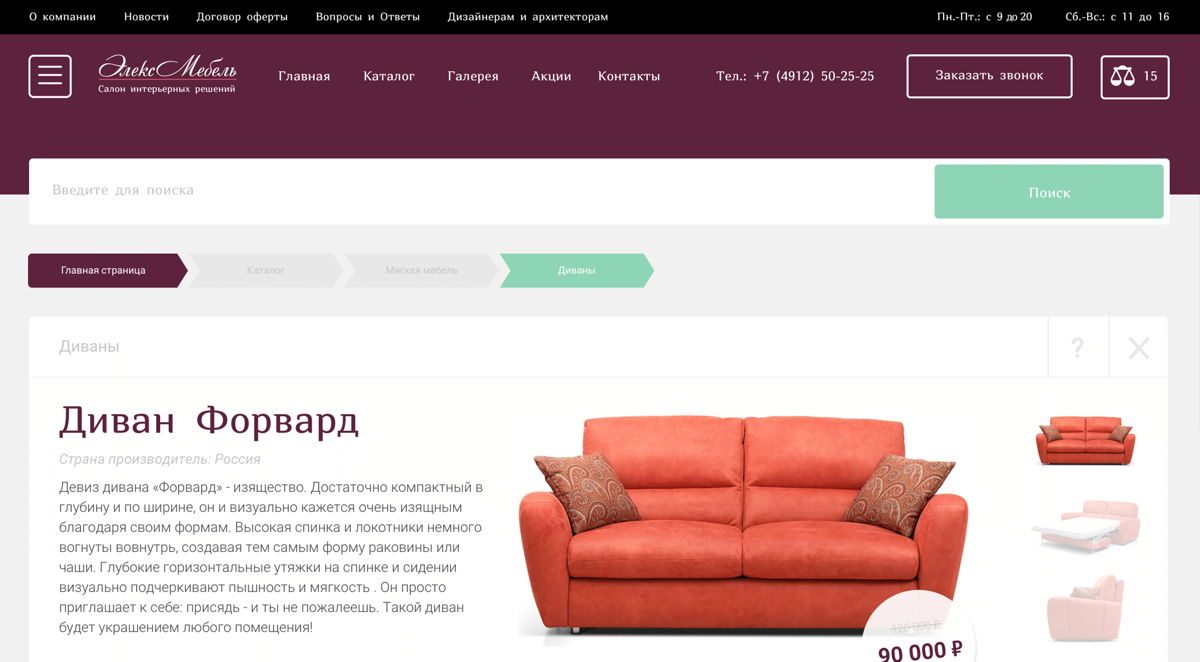Select the first sofa thumbnail
Image resolution: width=1200 pixels, height=662 pixels.
(1086, 440)
